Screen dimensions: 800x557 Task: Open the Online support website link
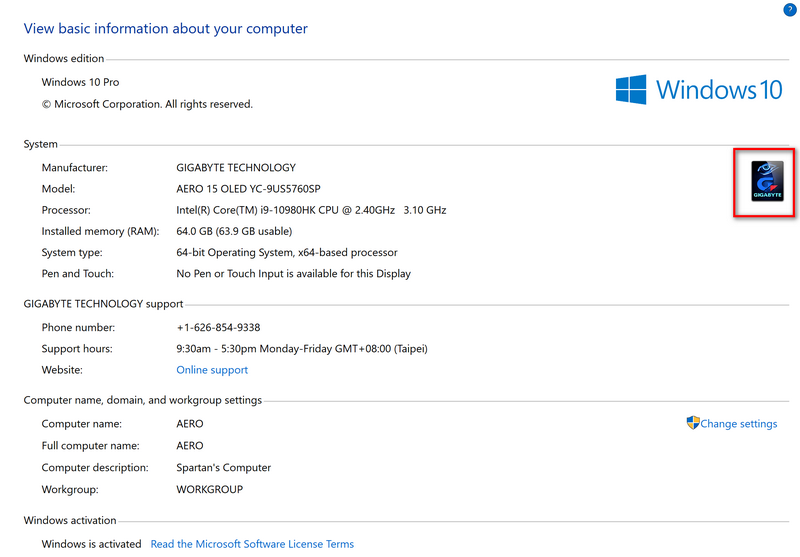(x=212, y=370)
